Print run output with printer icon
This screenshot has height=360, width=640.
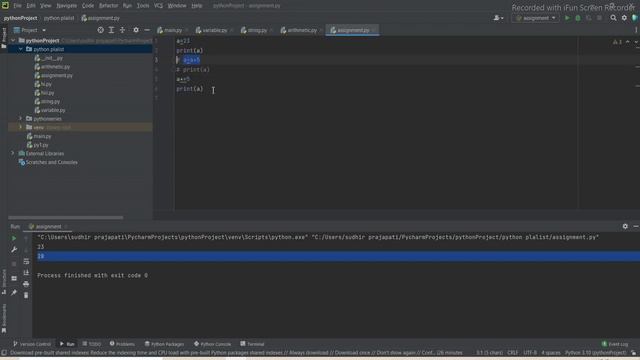[x=26, y=284]
